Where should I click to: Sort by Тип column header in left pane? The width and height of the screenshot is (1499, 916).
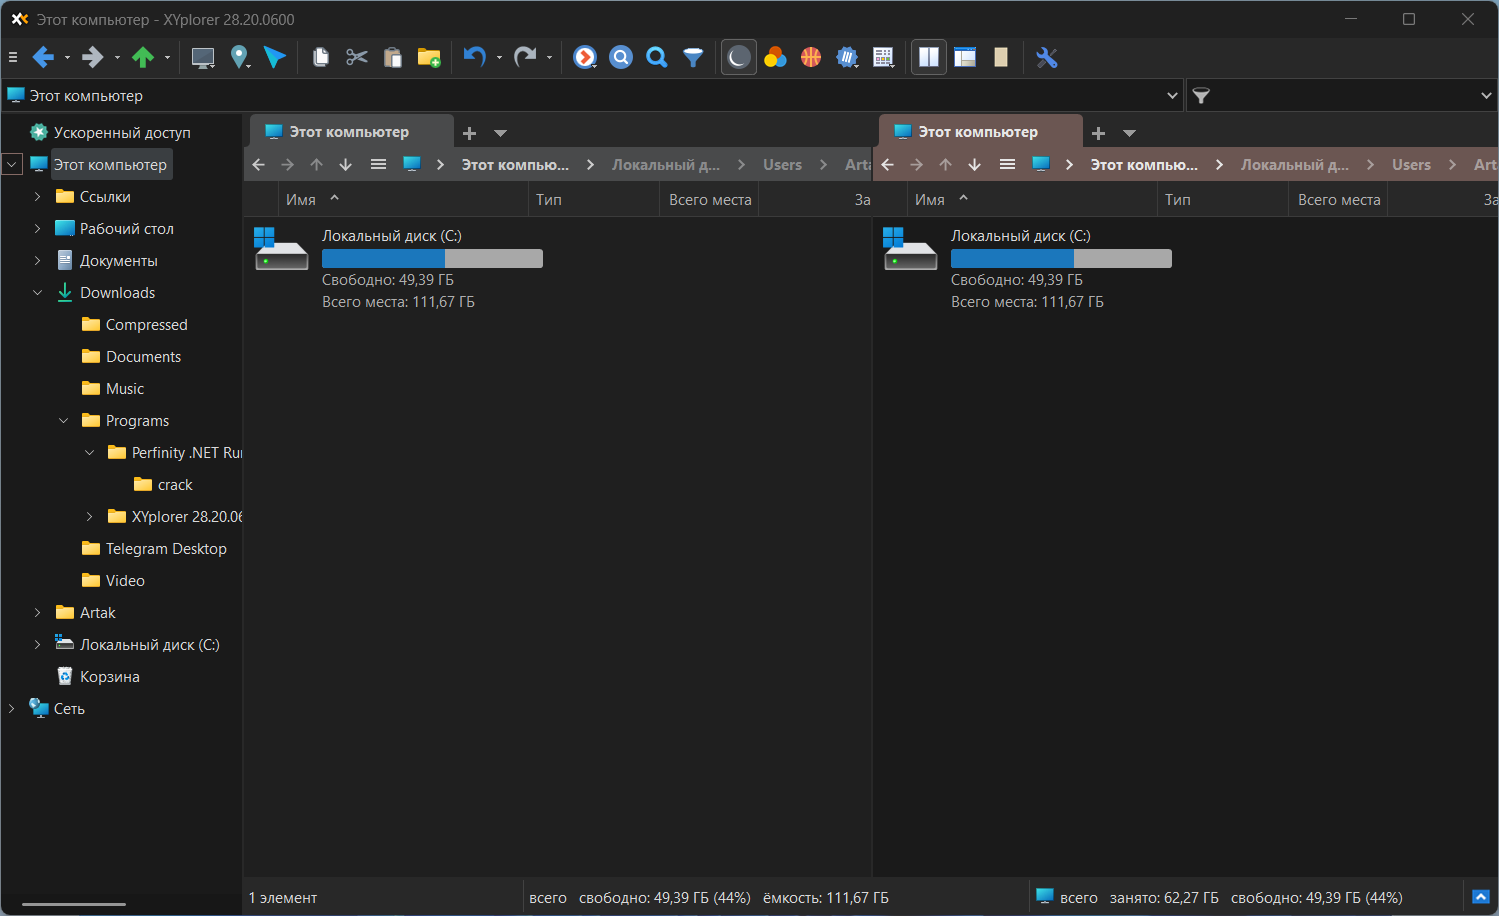(549, 200)
